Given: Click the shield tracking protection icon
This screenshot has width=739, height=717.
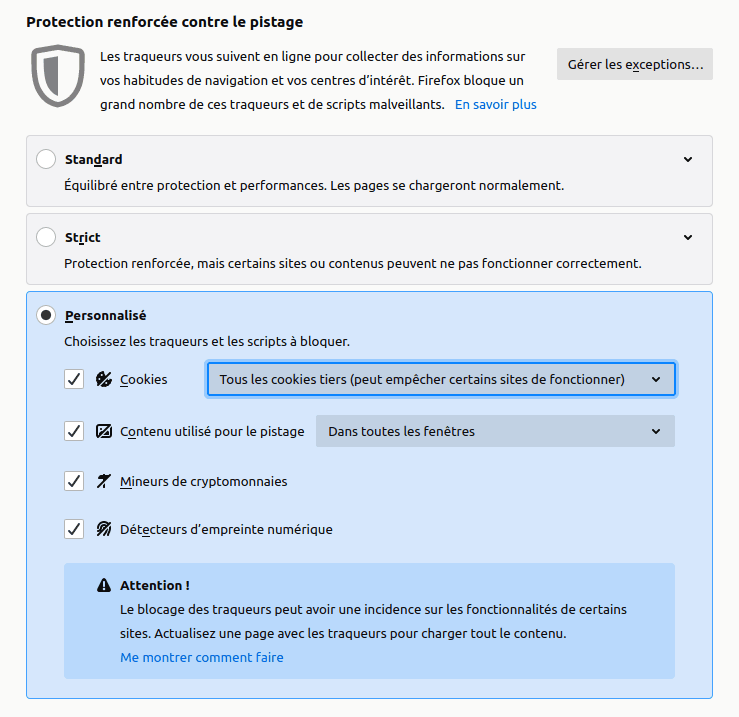Looking at the screenshot, I should (x=58, y=76).
